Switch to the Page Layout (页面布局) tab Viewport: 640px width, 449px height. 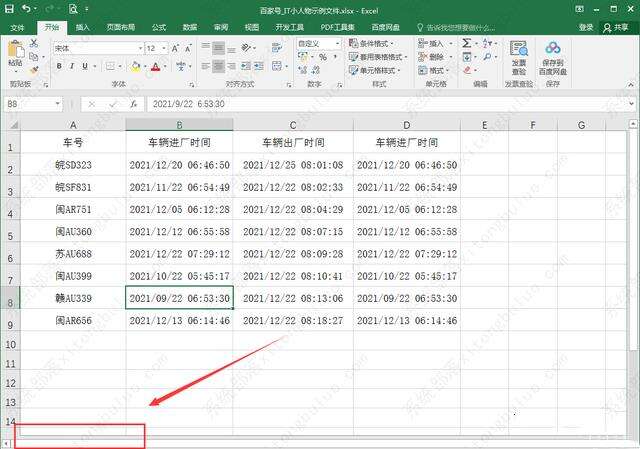pyautogui.click(x=121, y=27)
